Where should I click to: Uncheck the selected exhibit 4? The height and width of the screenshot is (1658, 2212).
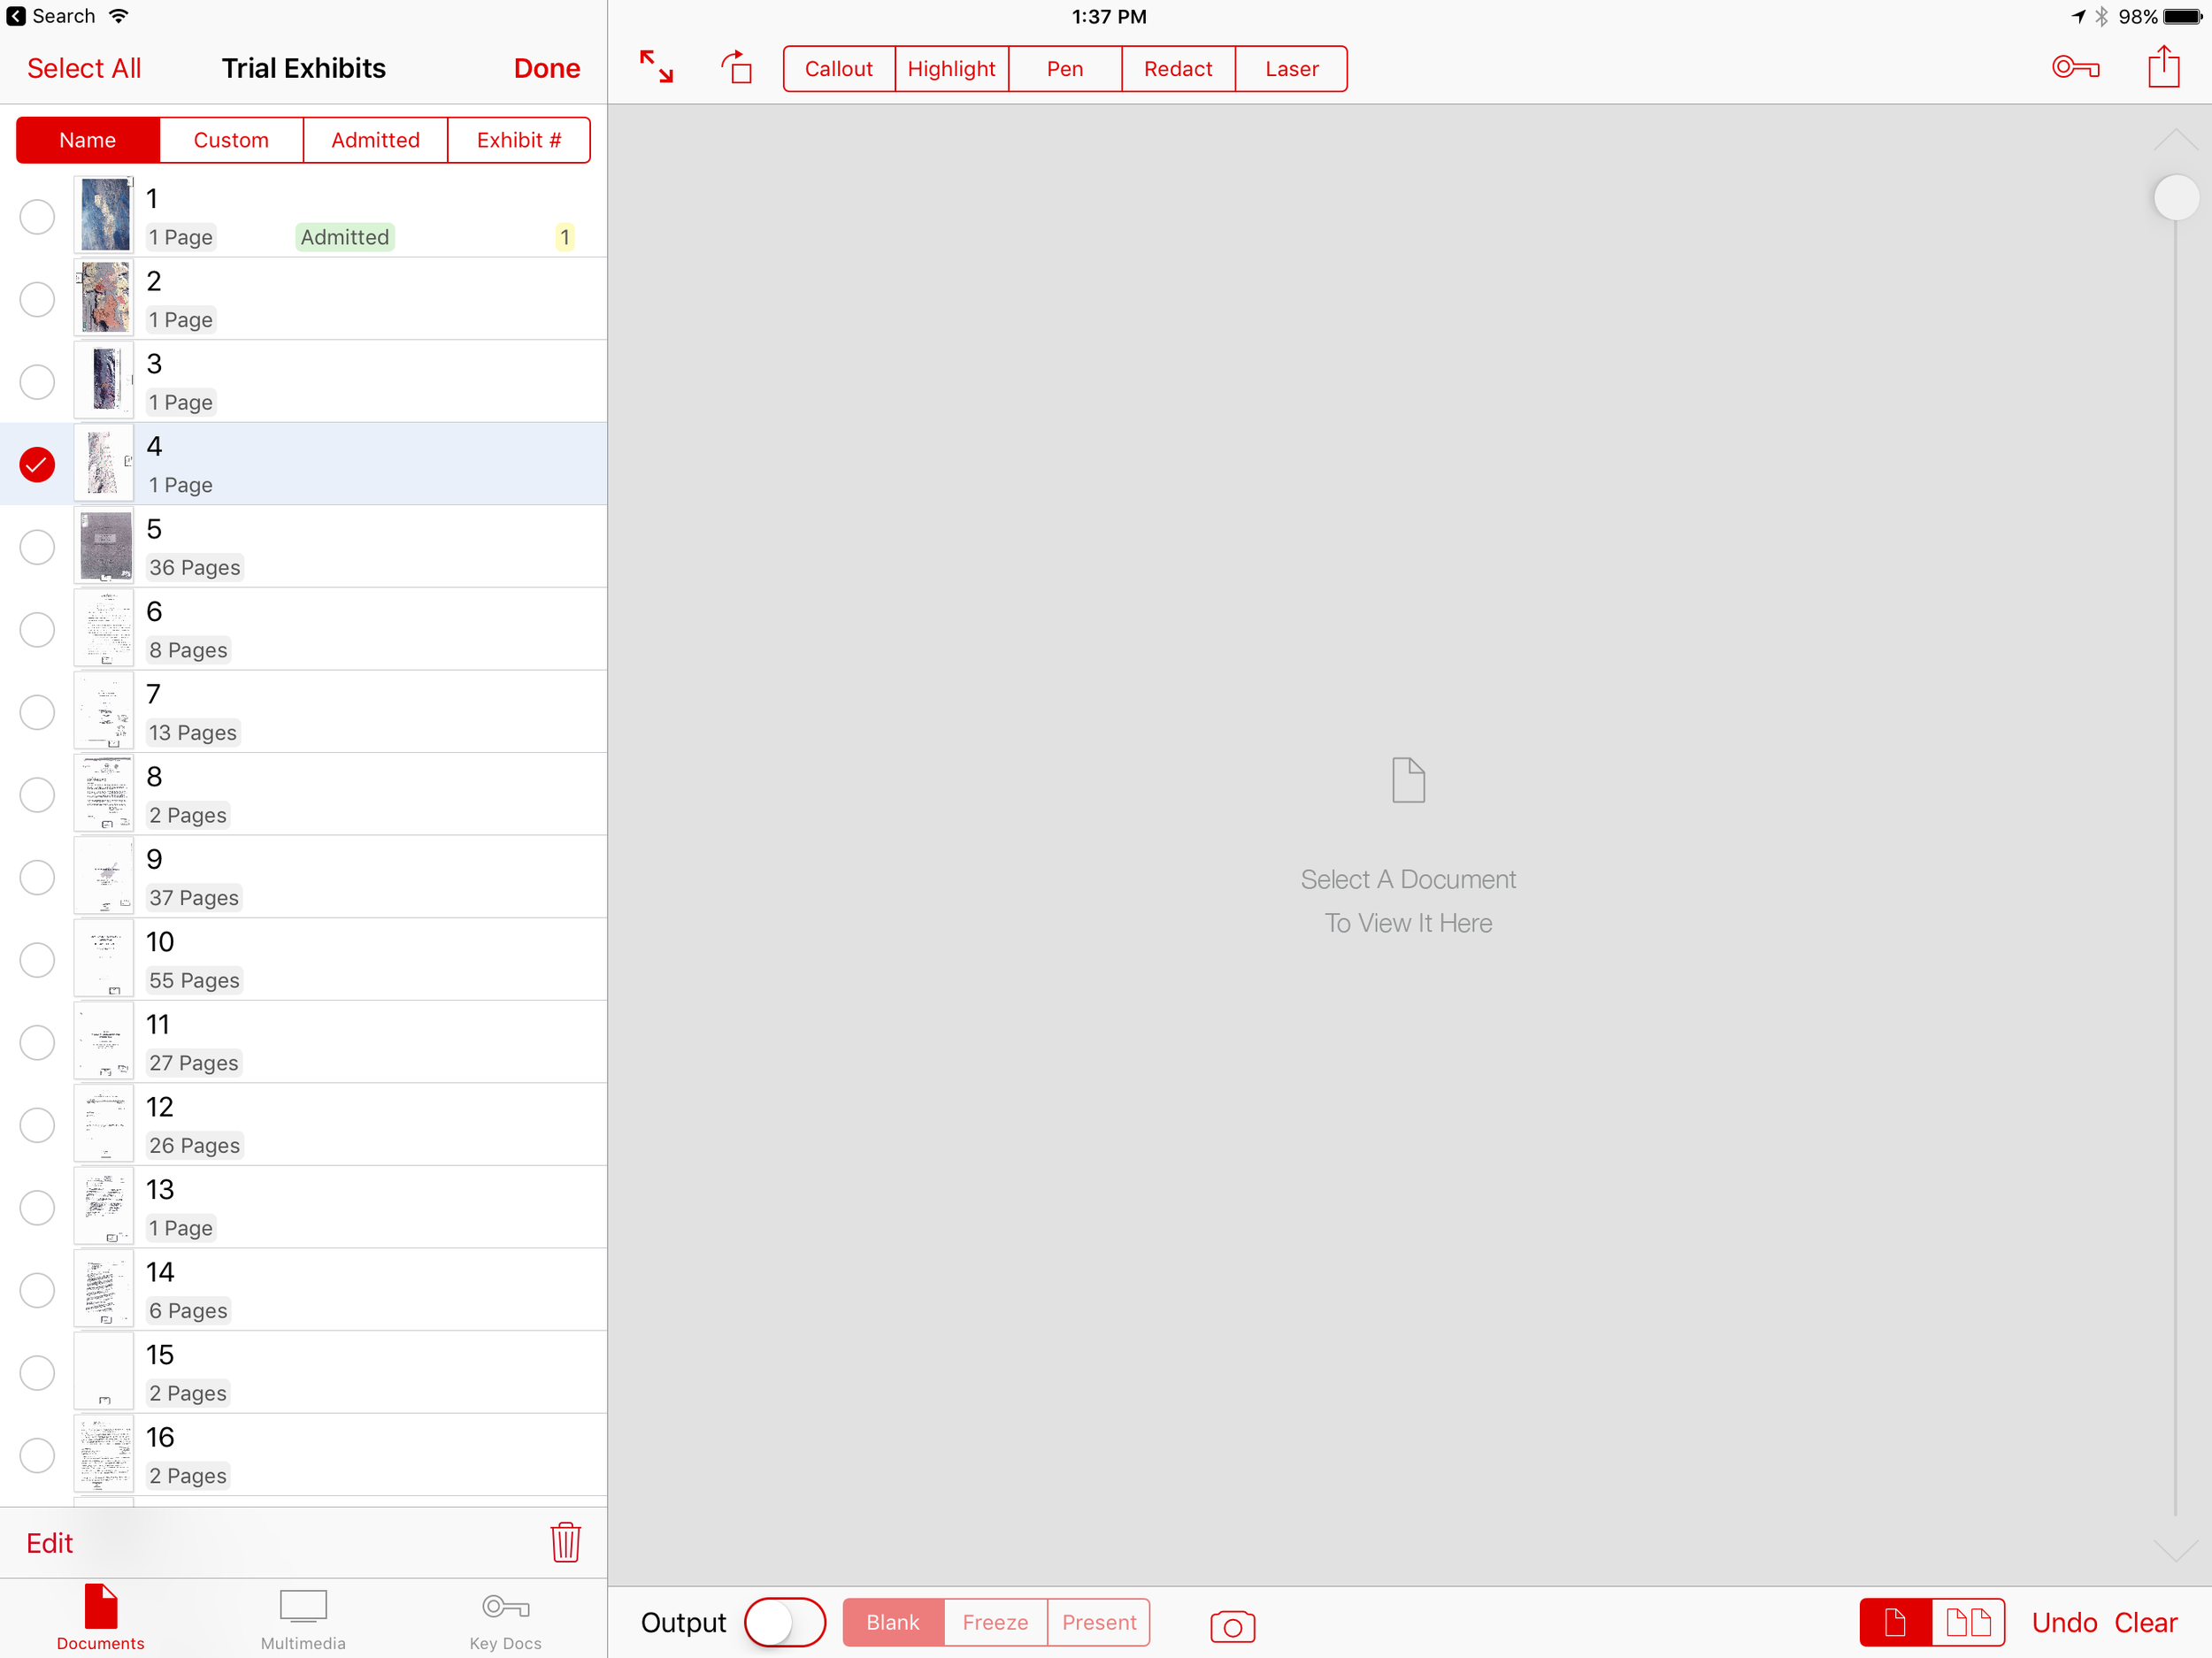[37, 464]
